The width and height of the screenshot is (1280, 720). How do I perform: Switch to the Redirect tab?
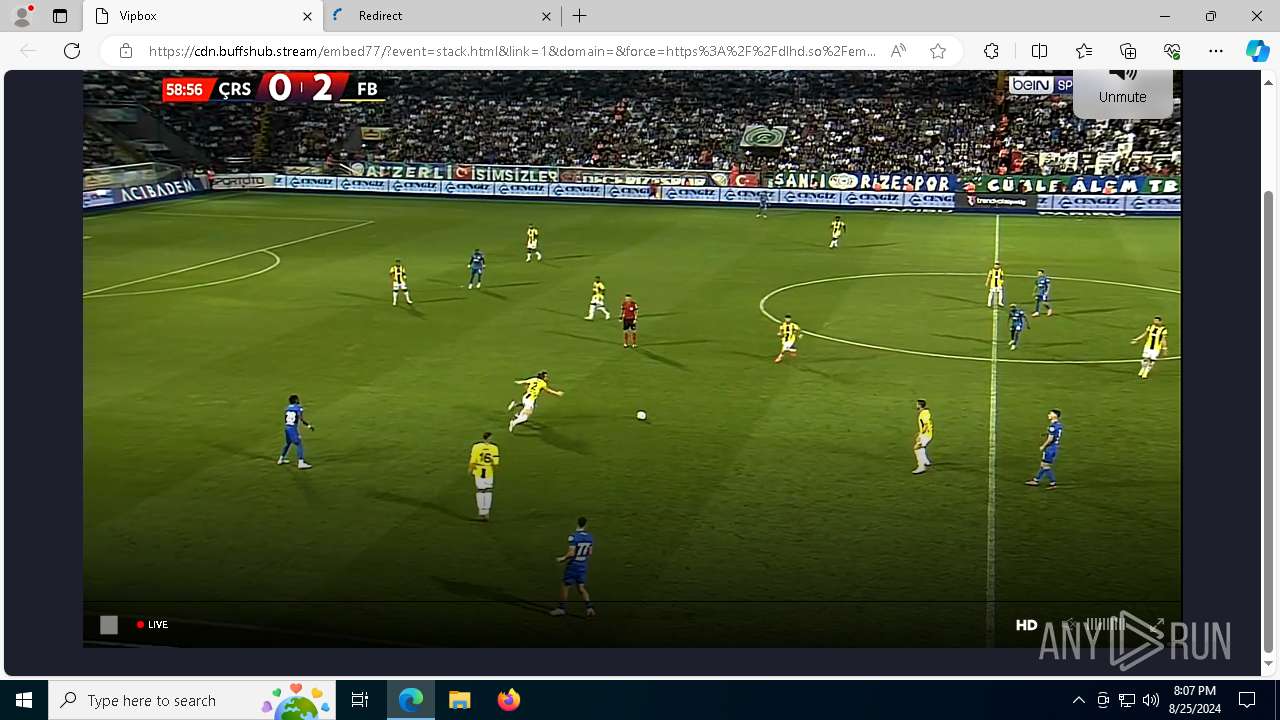[442, 16]
